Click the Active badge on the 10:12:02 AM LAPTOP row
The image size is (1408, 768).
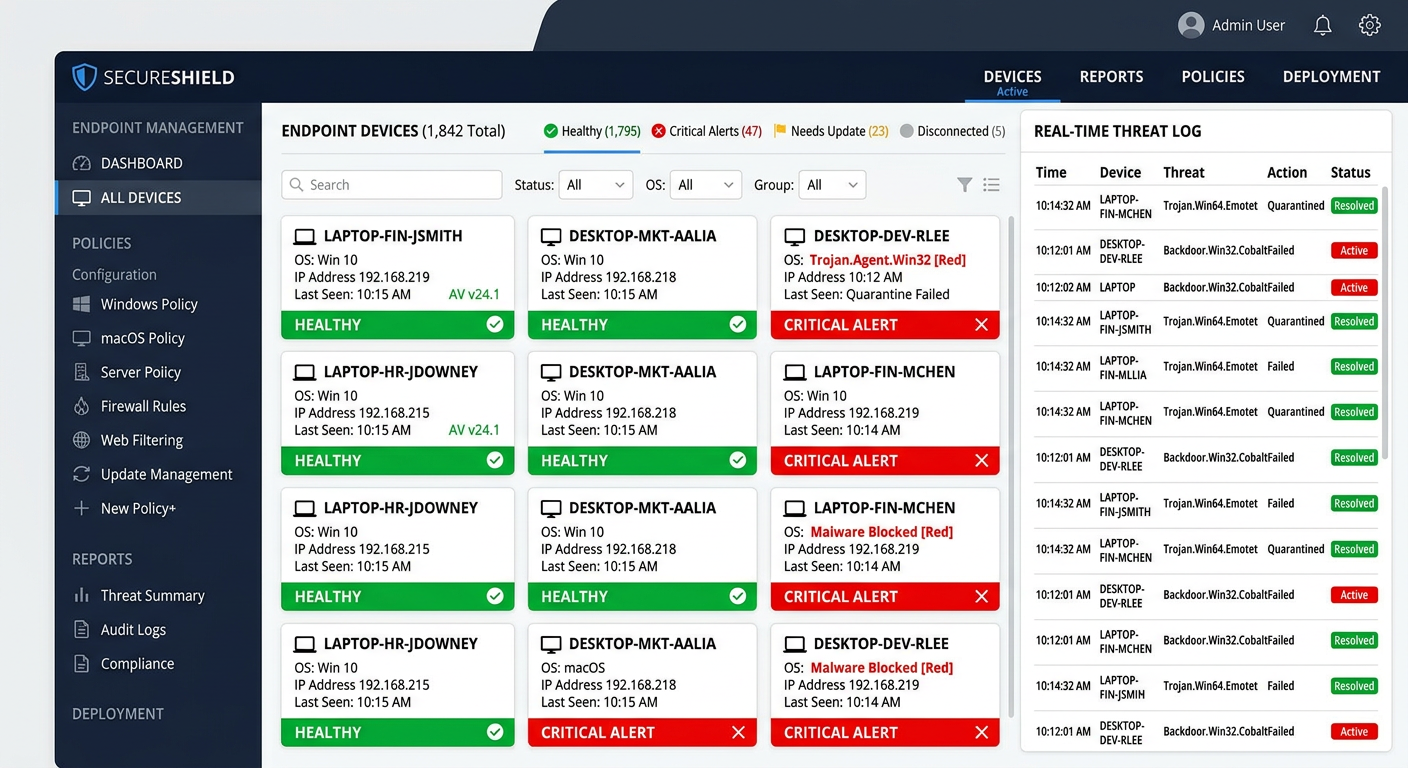pyautogui.click(x=1354, y=288)
